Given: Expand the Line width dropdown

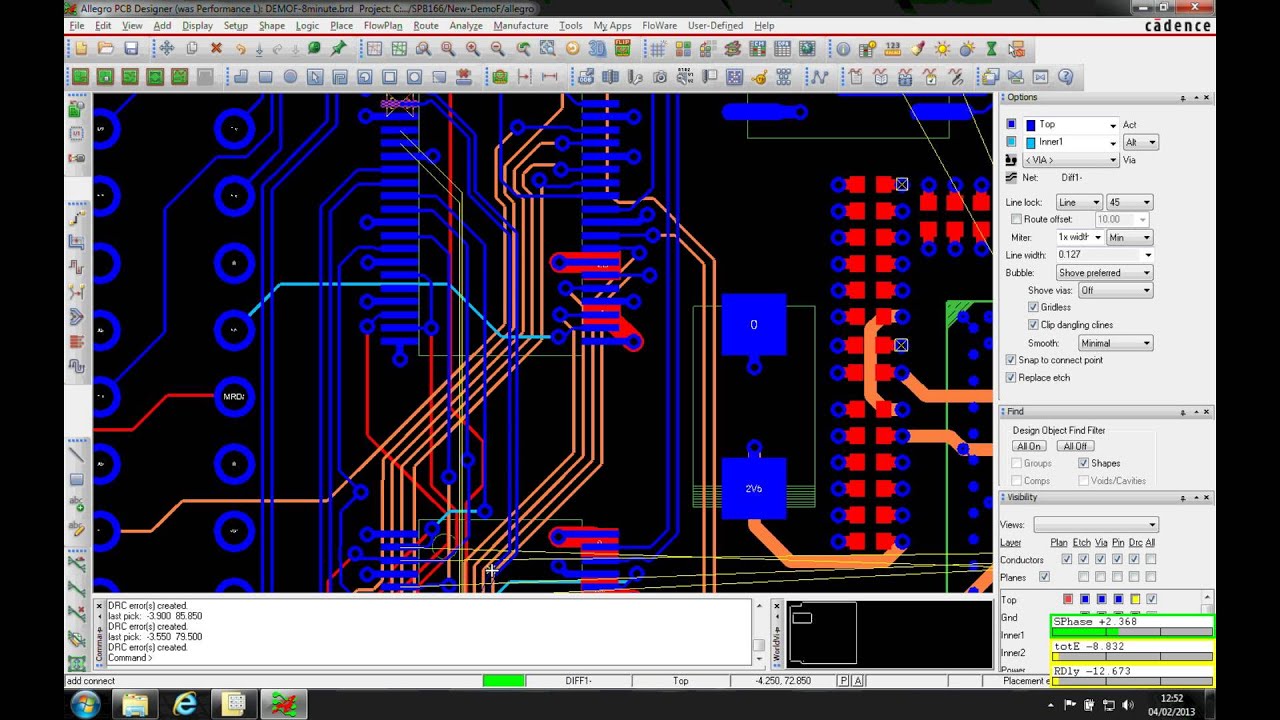Looking at the screenshot, I should click(1148, 255).
